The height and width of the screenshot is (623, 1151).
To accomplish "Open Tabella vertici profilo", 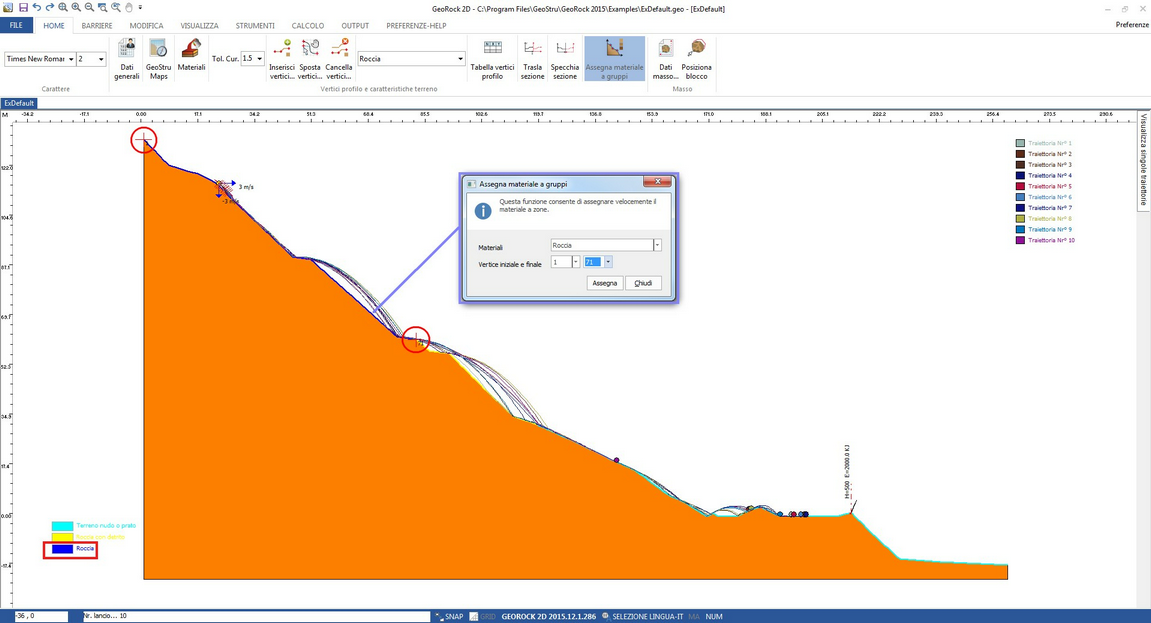I will pos(493,59).
